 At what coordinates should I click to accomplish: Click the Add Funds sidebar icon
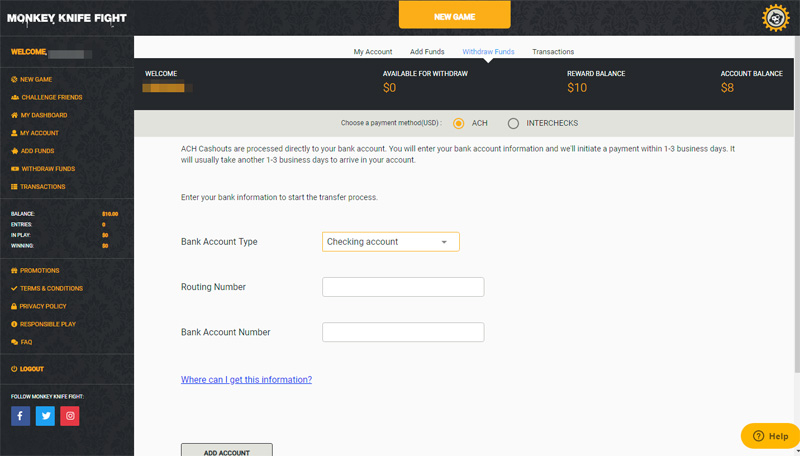pyautogui.click(x=14, y=151)
